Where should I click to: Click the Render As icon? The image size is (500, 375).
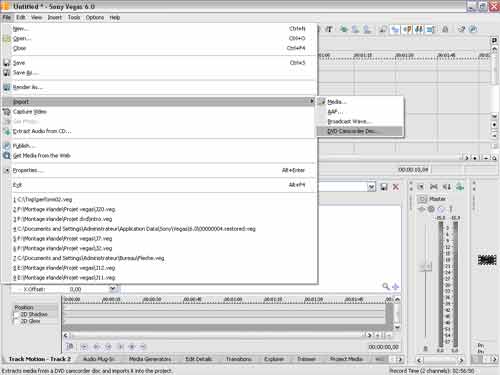(7, 87)
